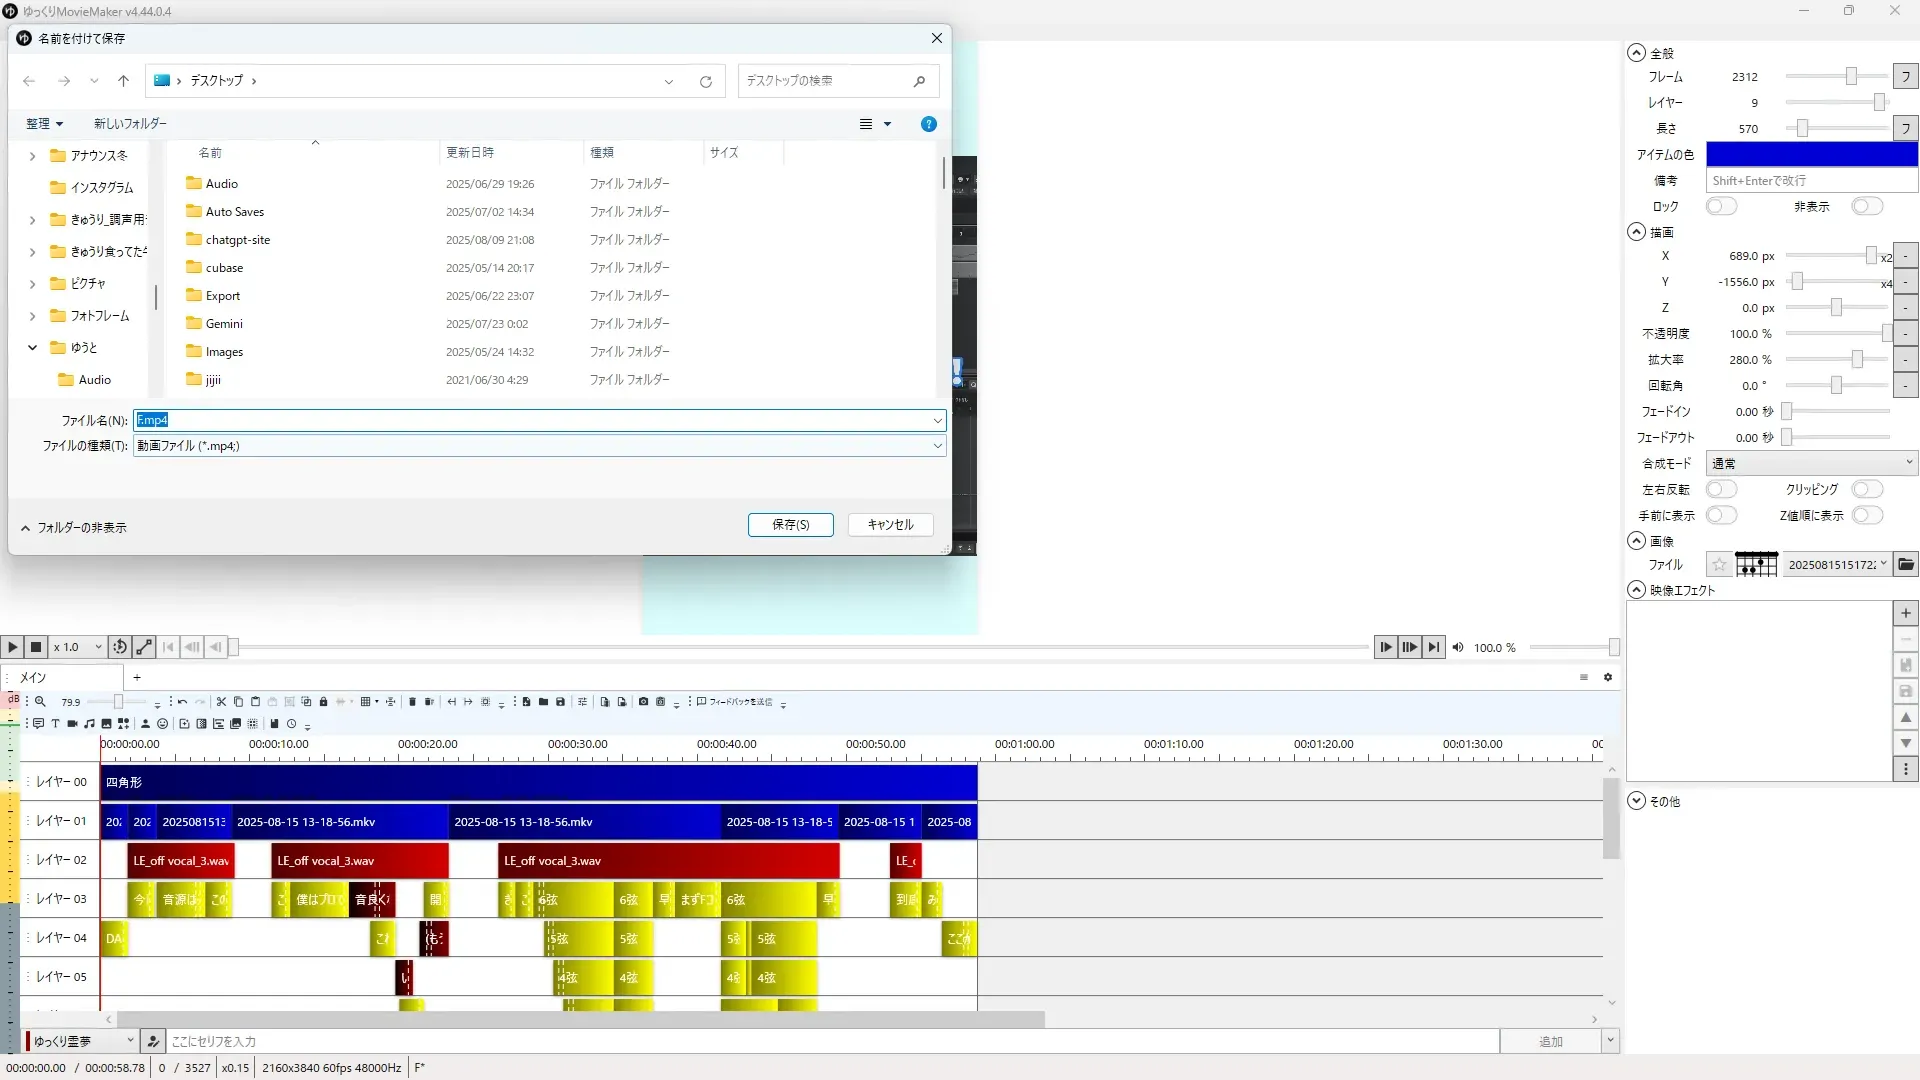This screenshot has height=1080, width=1920.
Task: Click the undo arrow in timeline toolbar
Action: coord(182,702)
